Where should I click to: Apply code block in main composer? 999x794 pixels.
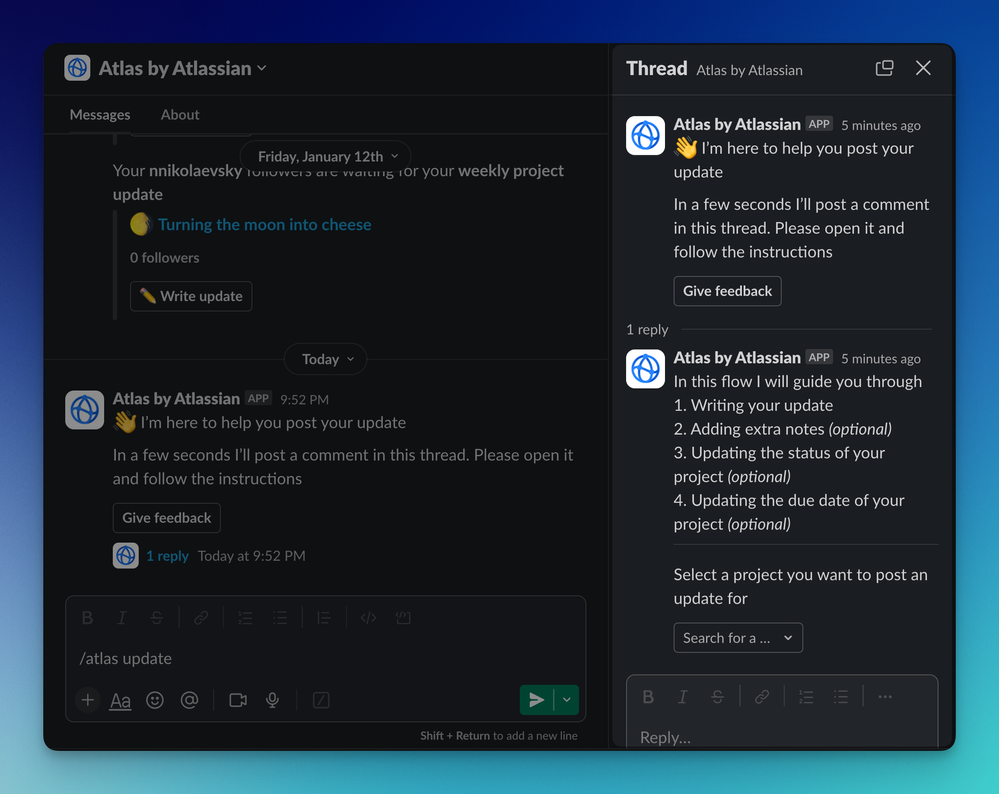[x=403, y=617]
